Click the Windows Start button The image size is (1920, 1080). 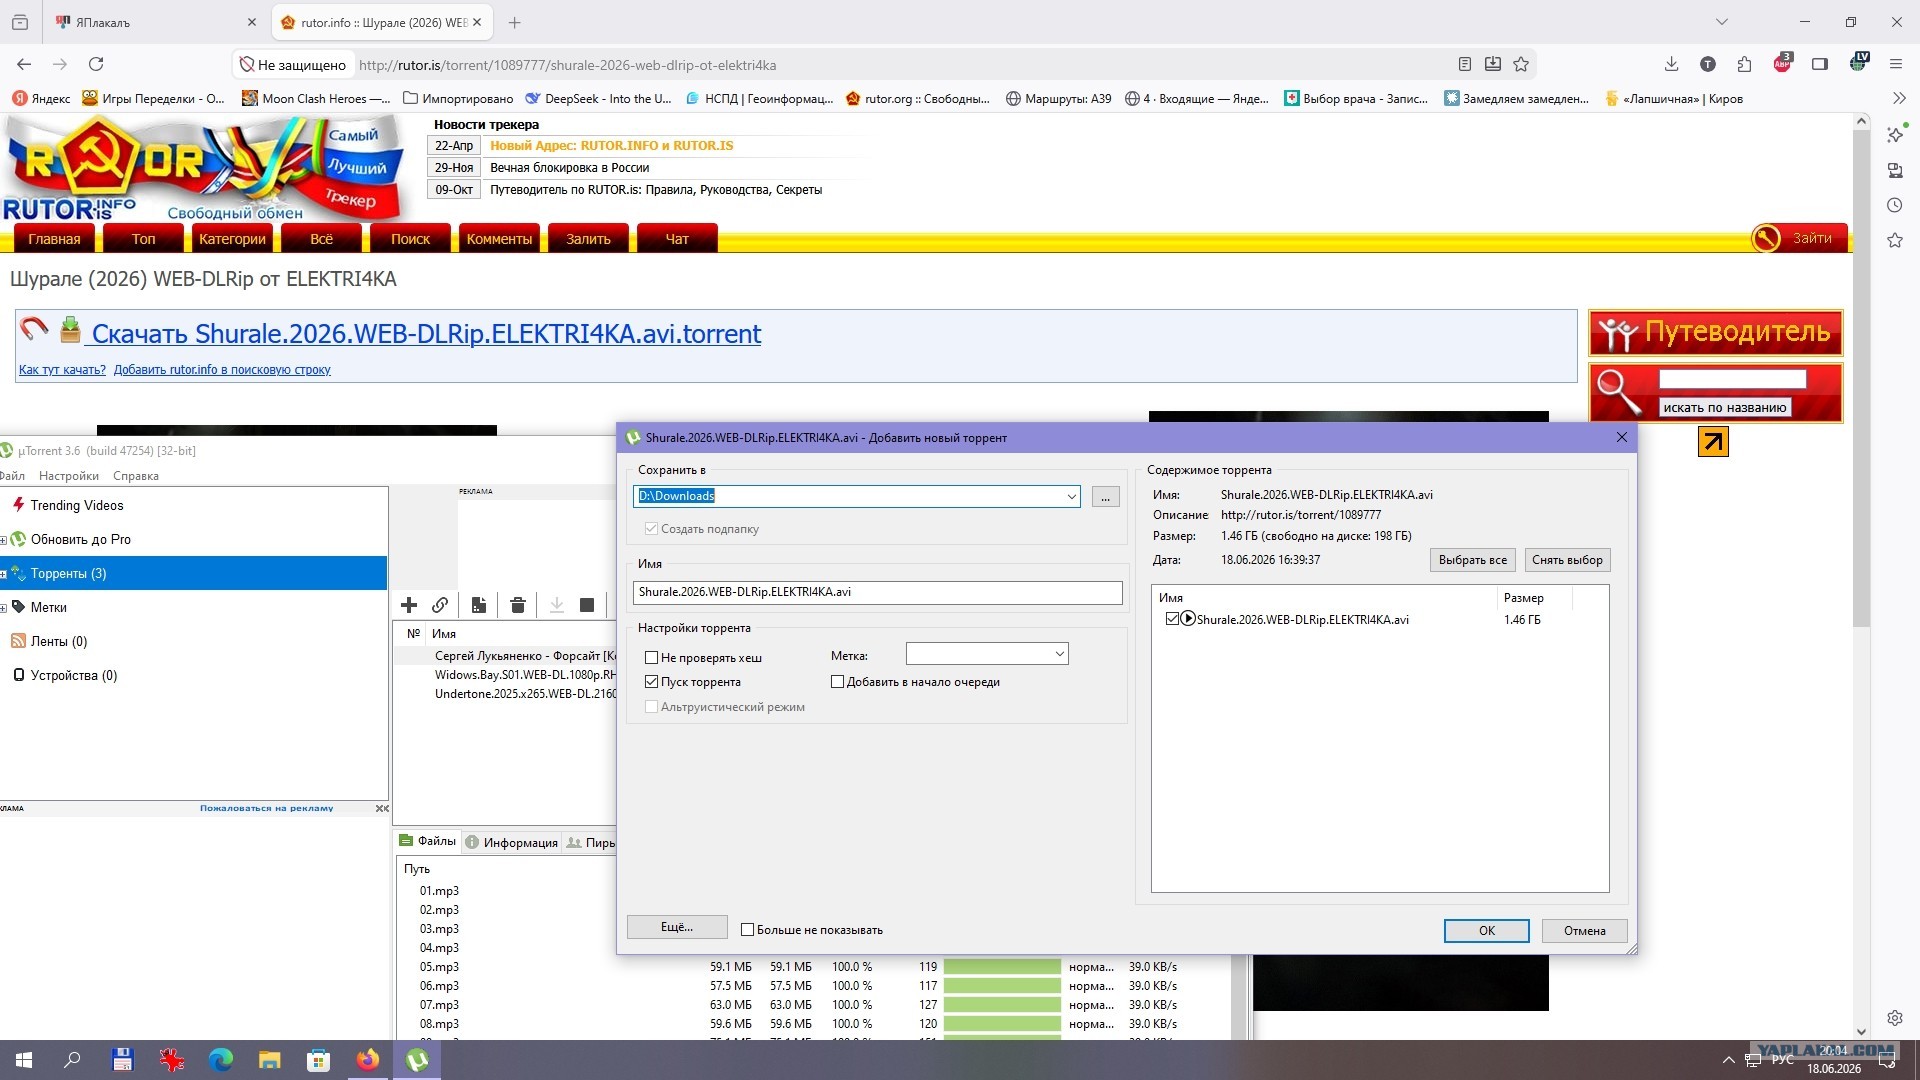click(x=24, y=1059)
